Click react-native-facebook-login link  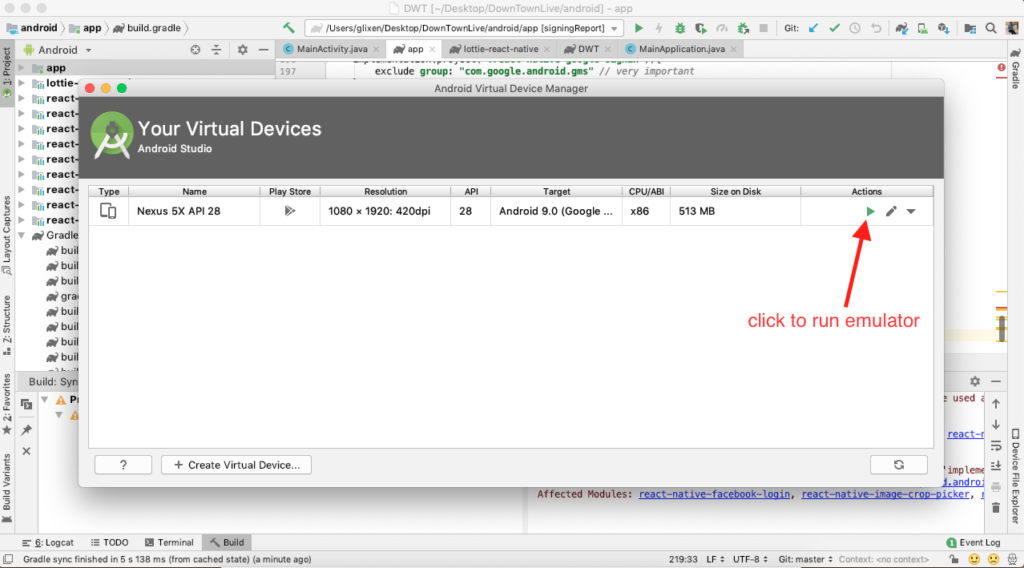click(714, 494)
